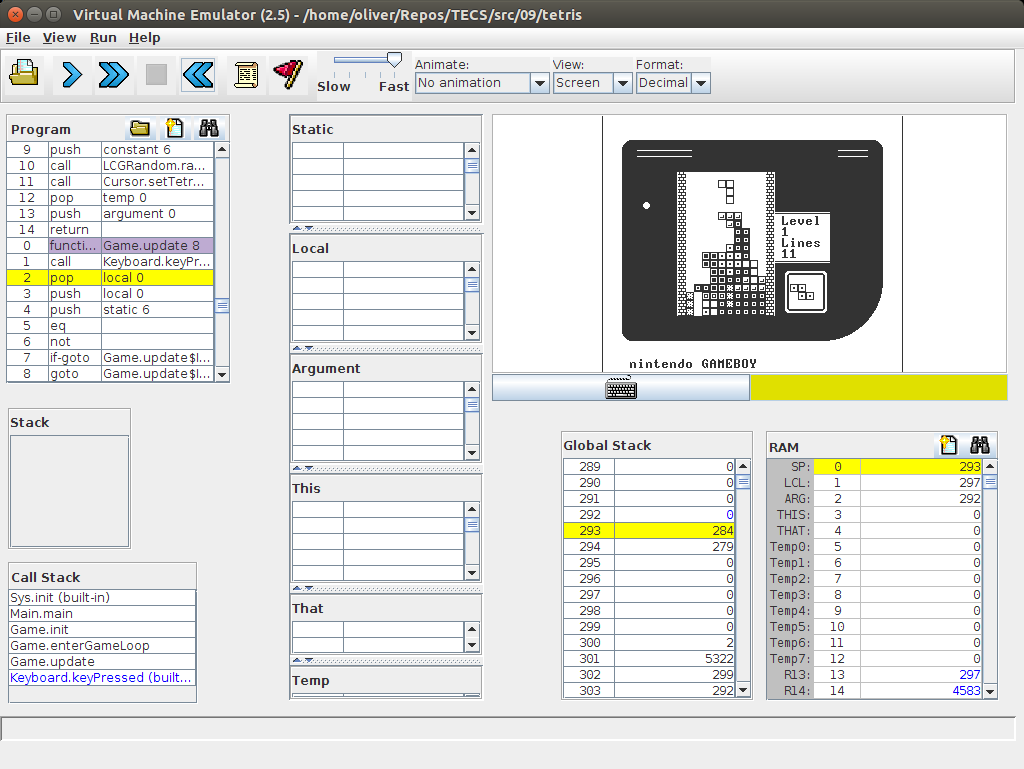Open the View dropdown showing Screen

[x=592, y=83]
